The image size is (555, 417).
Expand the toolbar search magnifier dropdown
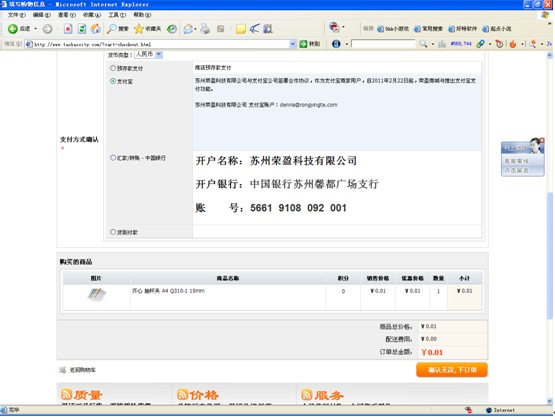tap(433, 44)
